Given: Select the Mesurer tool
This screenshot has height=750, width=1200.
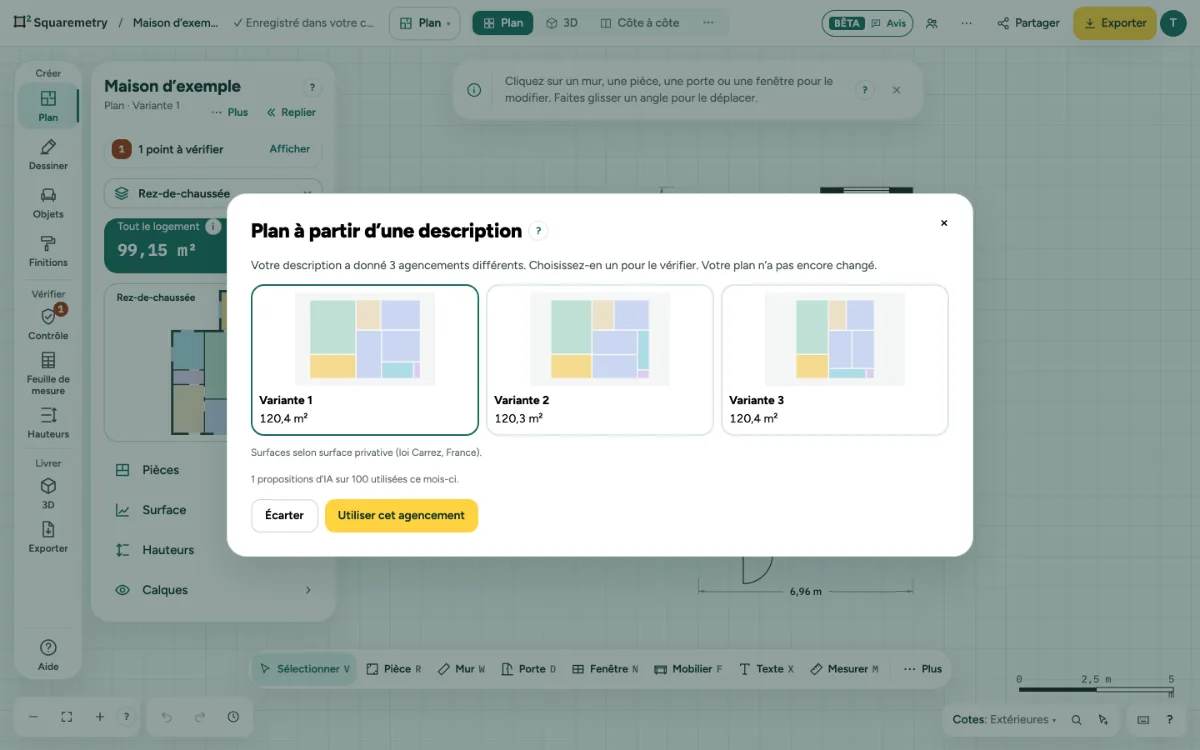Looking at the screenshot, I should point(844,669).
